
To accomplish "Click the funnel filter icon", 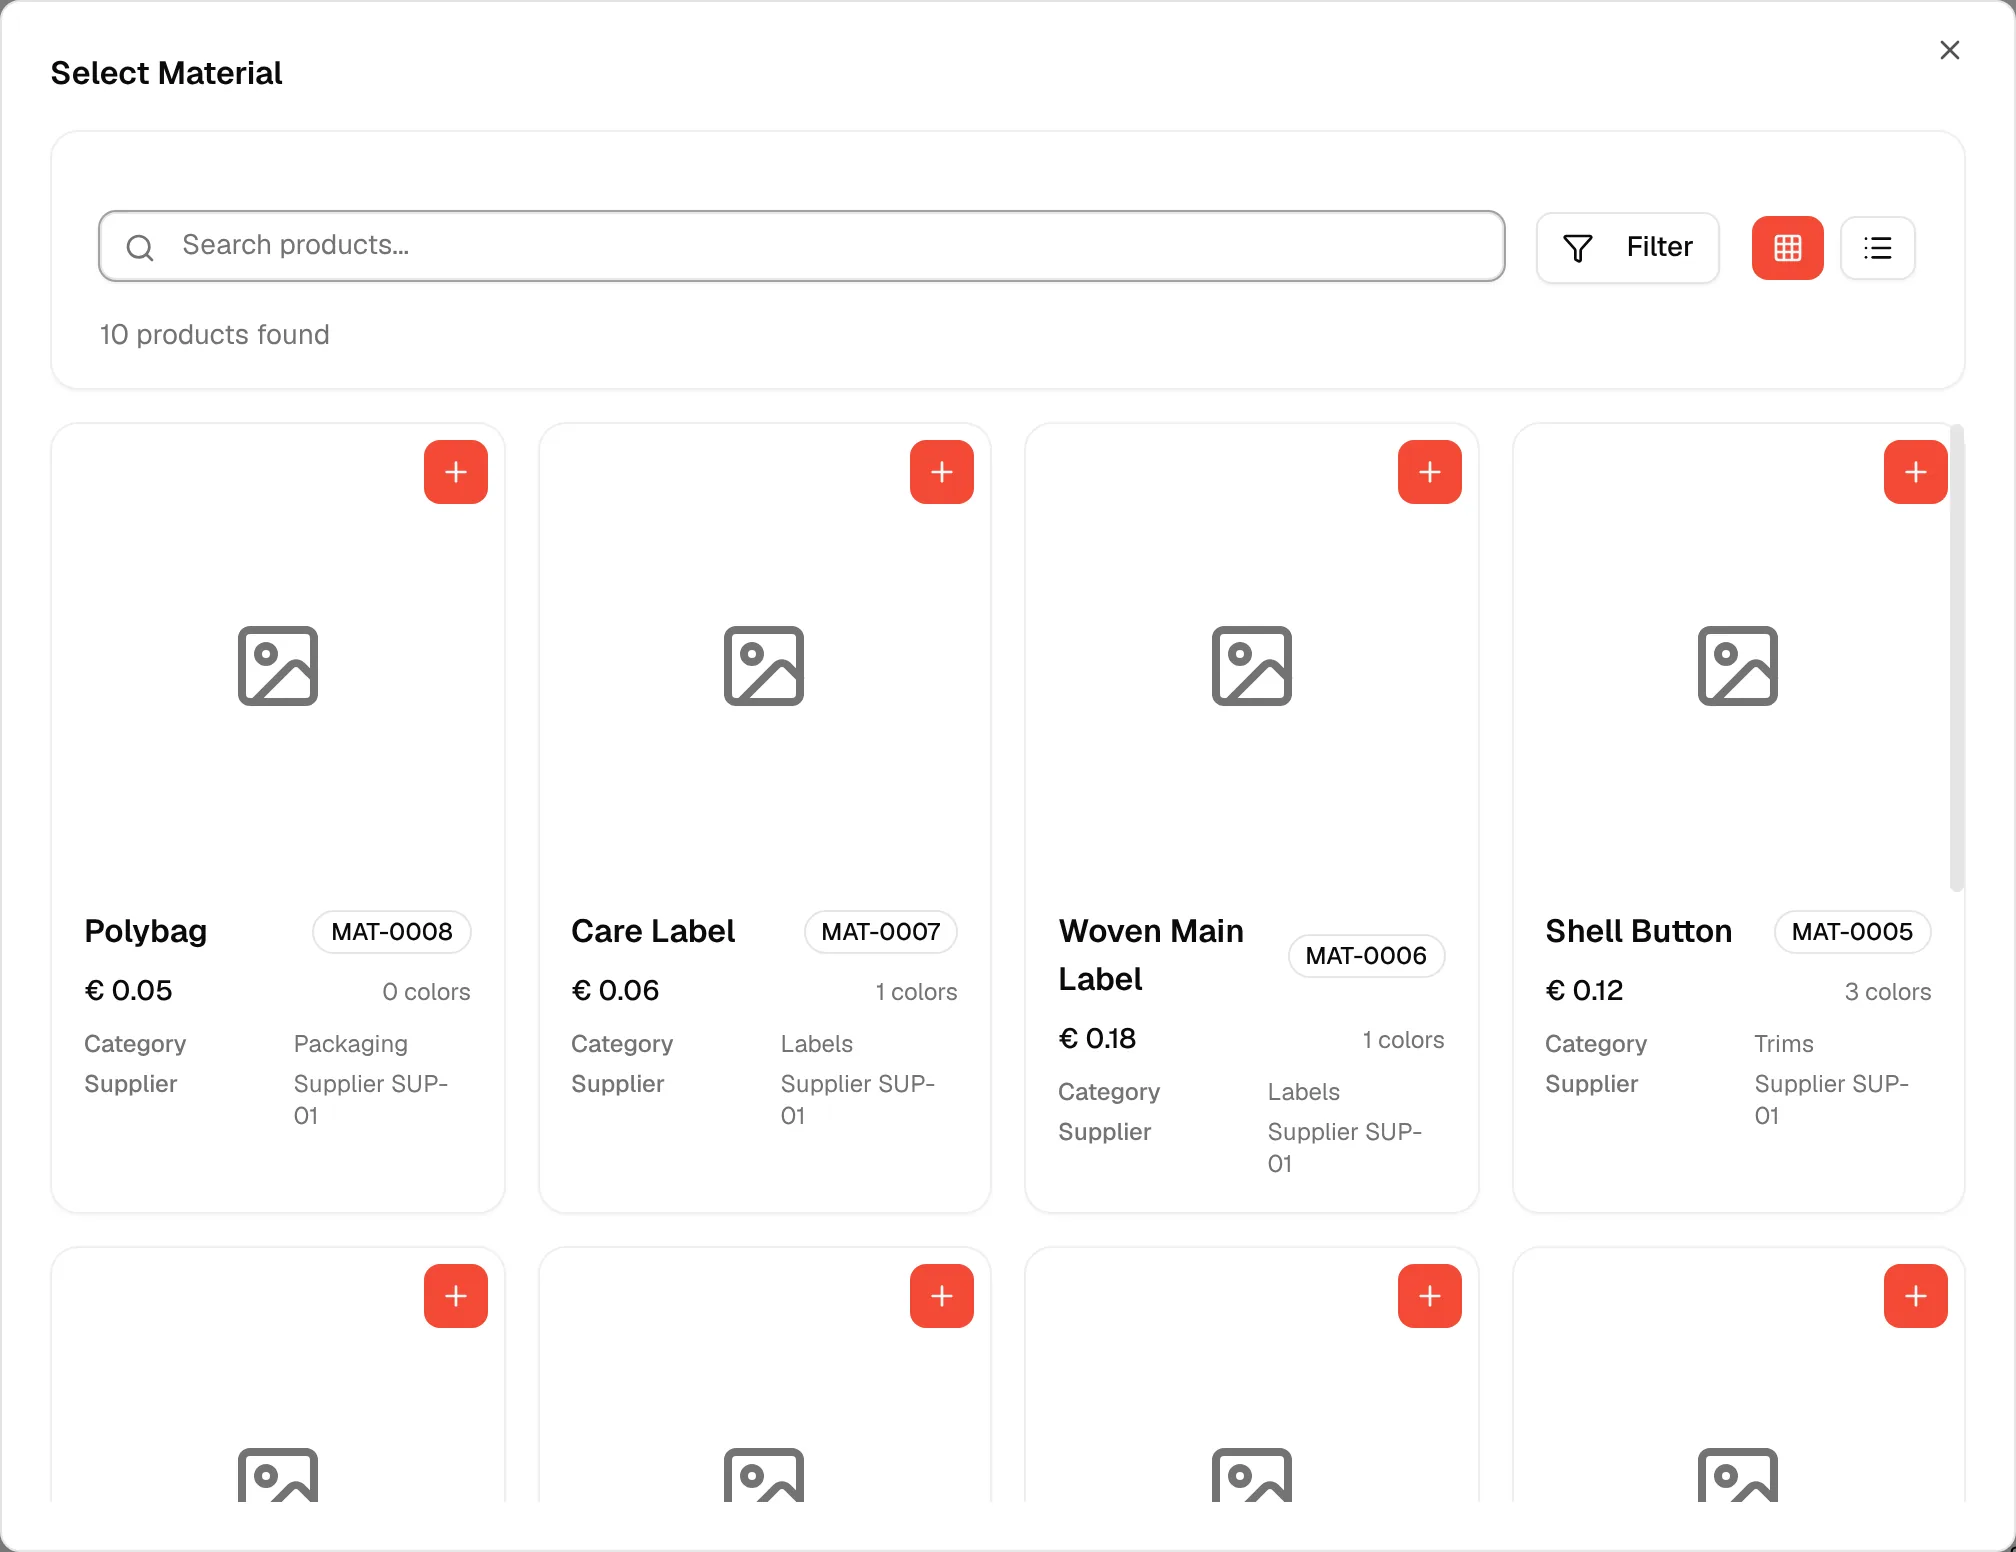I will point(1578,248).
